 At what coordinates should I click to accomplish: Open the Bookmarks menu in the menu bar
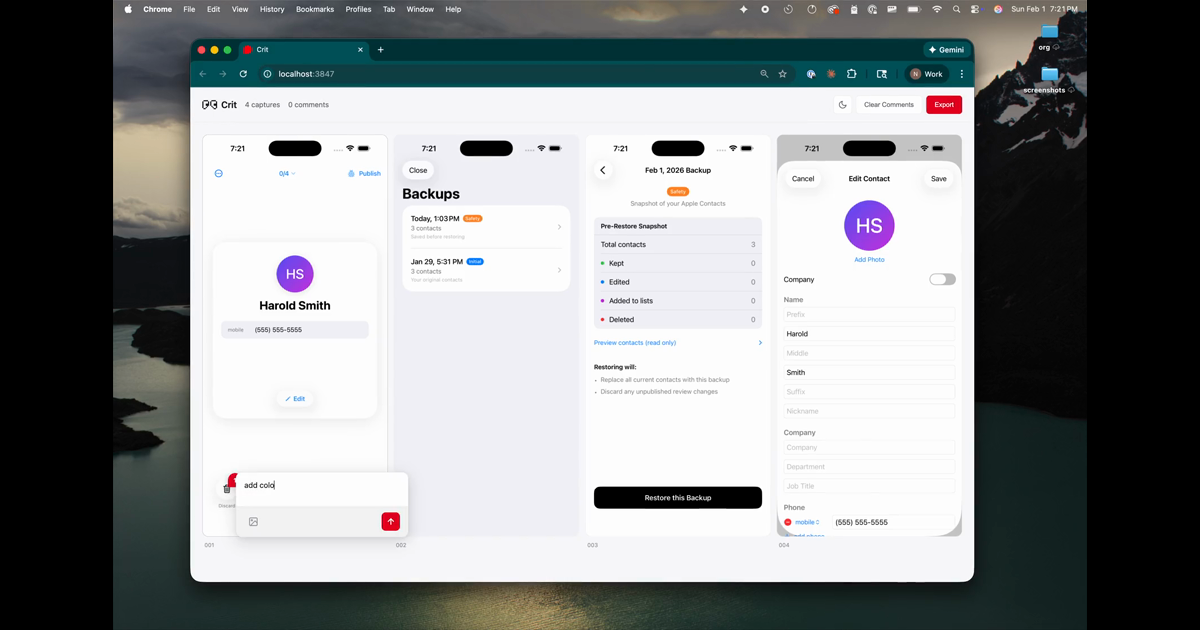click(314, 9)
